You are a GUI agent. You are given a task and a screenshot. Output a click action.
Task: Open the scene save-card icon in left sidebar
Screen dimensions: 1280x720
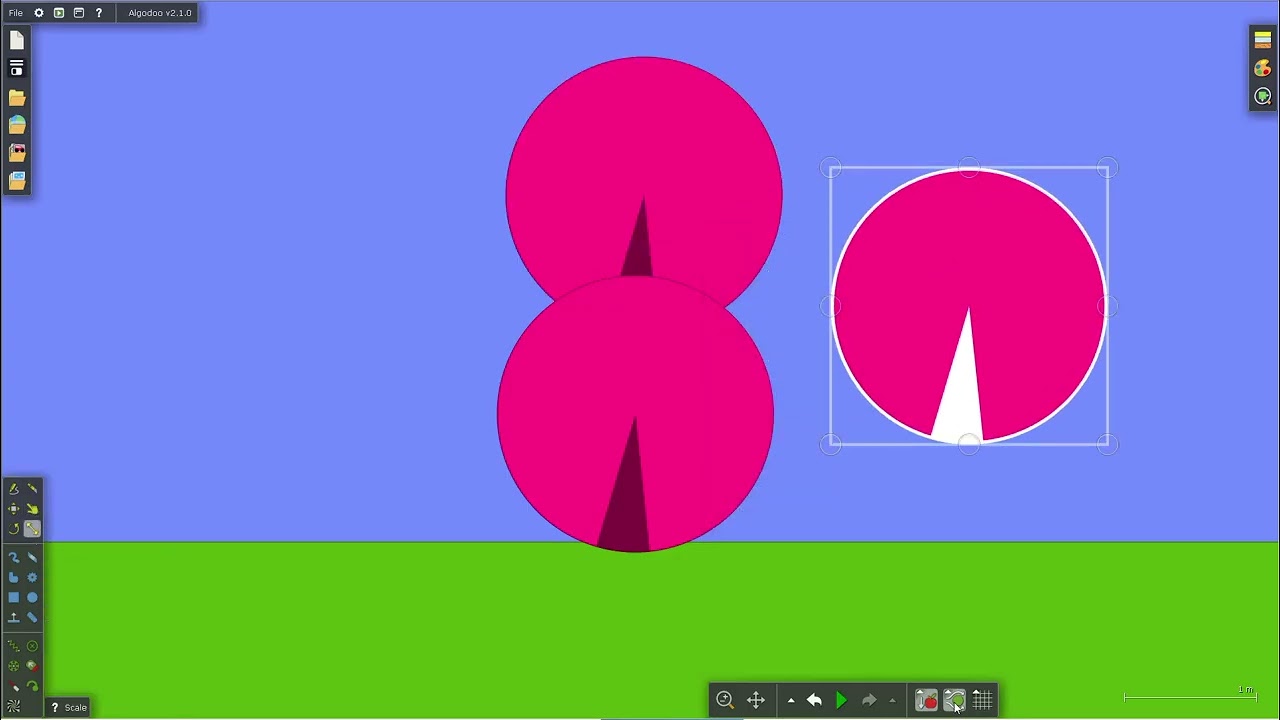pos(17,69)
